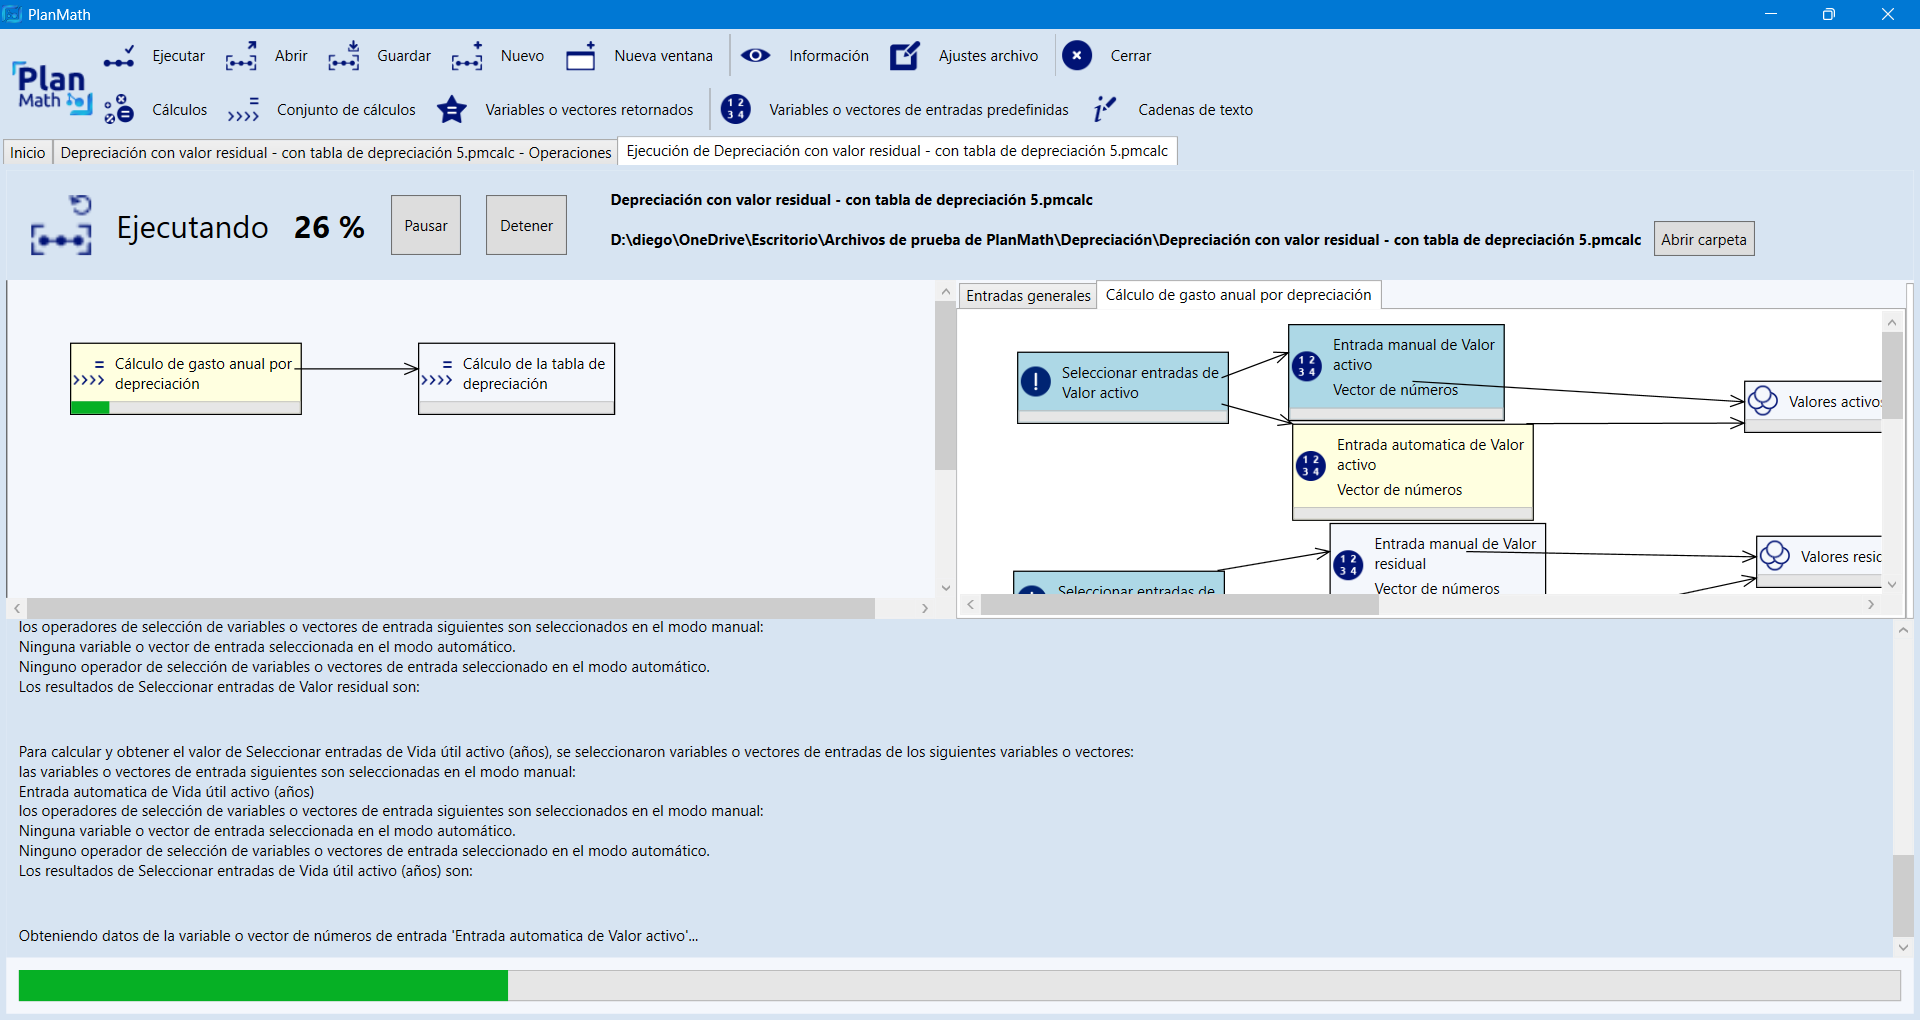The image size is (1920, 1020).
Task: Click the Cerrar X icon
Action: point(1077,56)
